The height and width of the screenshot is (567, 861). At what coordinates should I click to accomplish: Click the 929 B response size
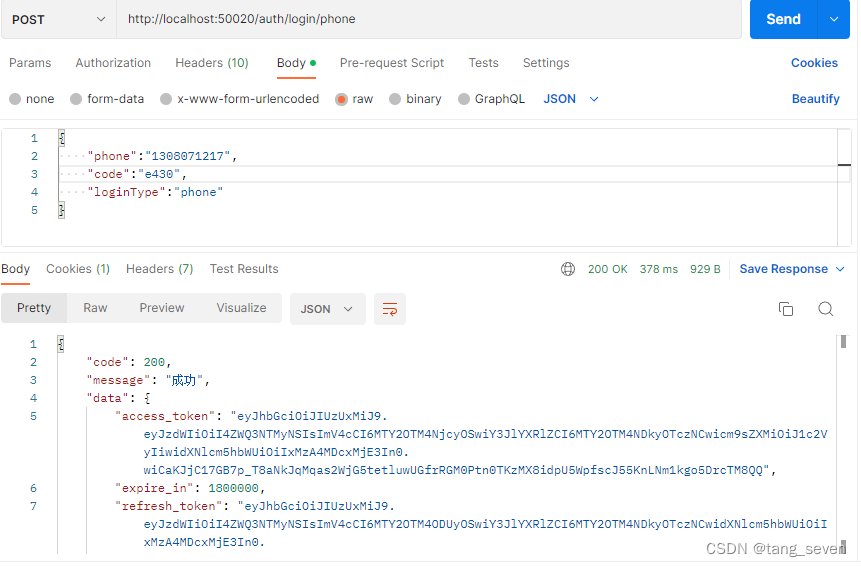(705, 269)
